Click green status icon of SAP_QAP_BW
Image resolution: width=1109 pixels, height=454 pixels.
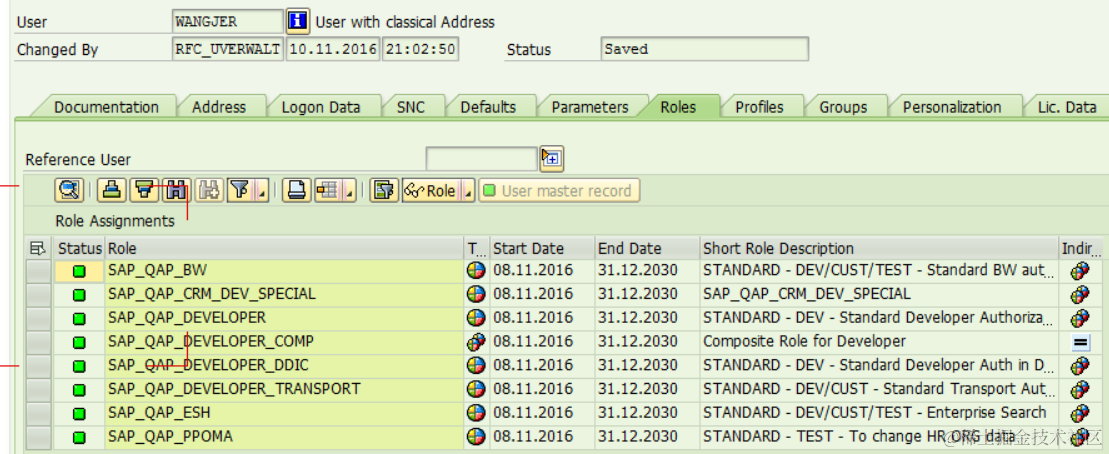[79, 272]
